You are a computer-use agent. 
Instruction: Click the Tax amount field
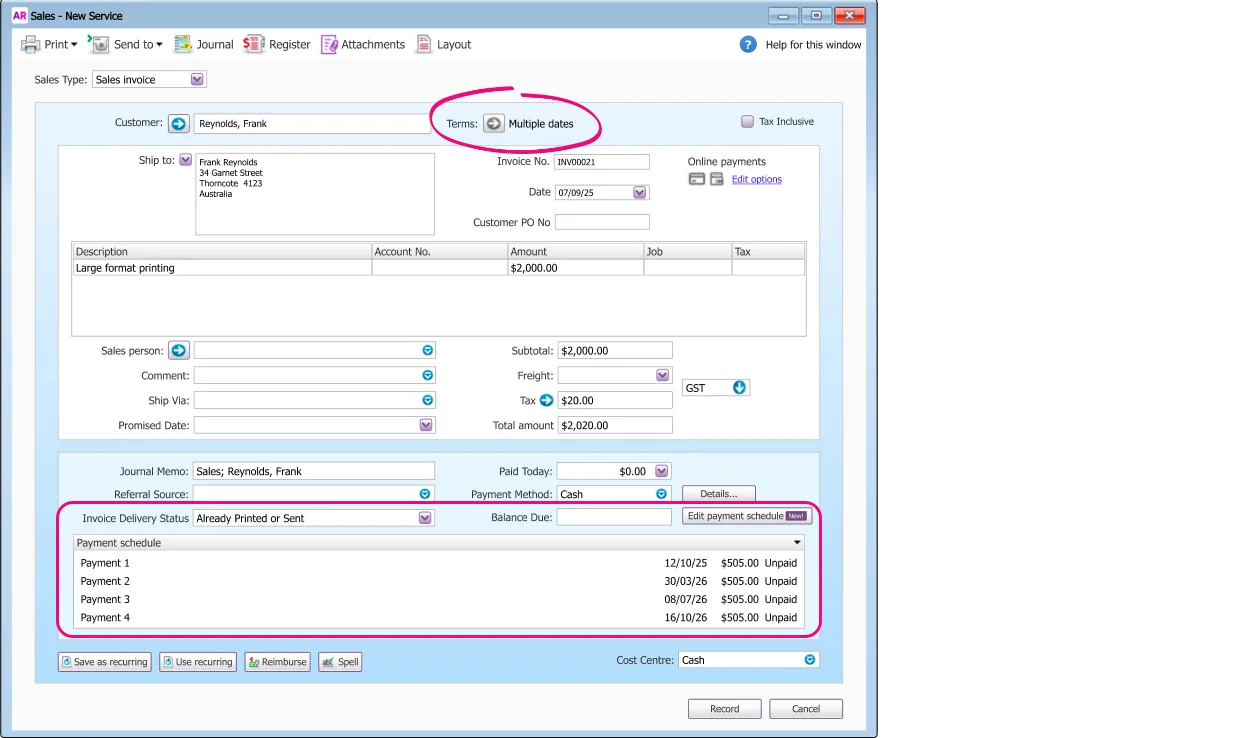(615, 400)
